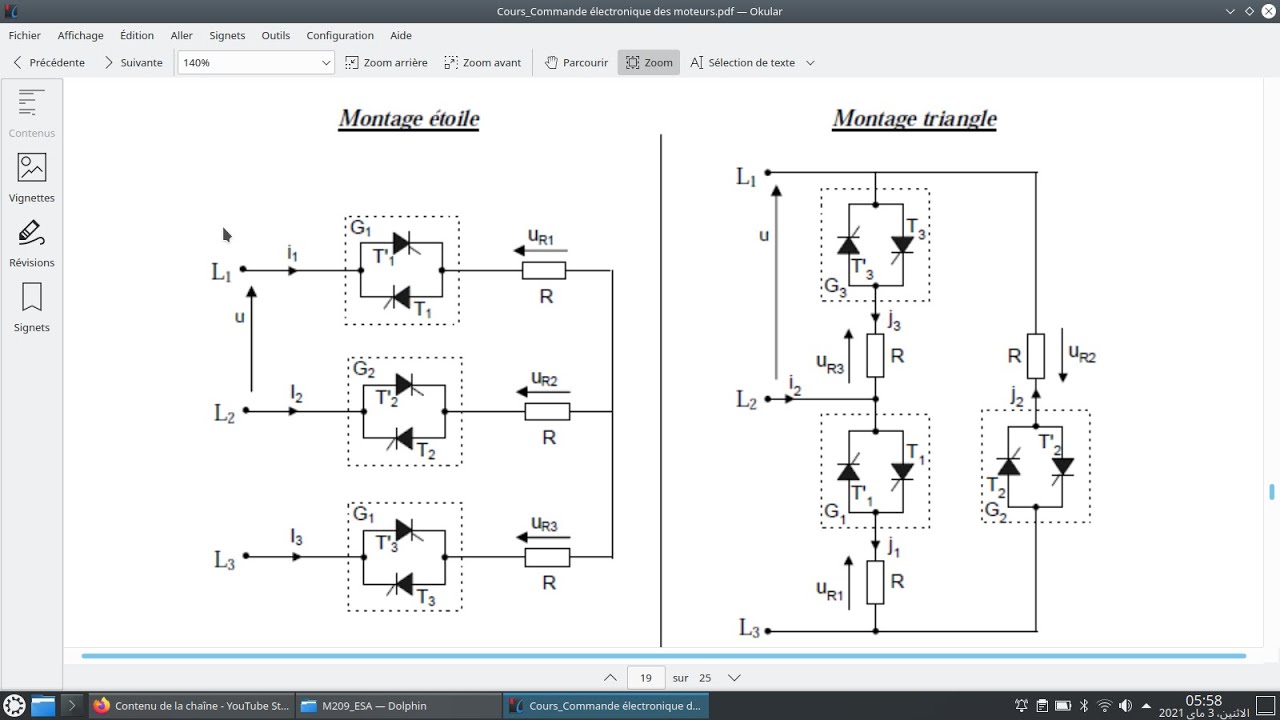The height and width of the screenshot is (720, 1280).
Task: Edit the current page number field
Action: [x=646, y=677]
